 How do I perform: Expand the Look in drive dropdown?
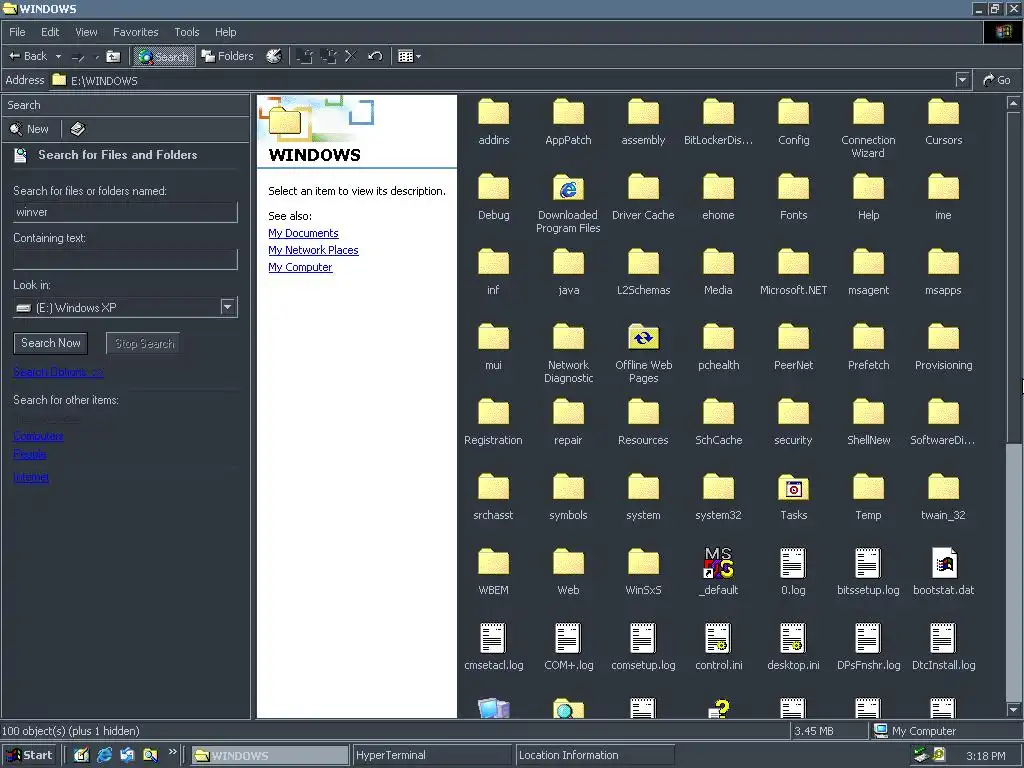pos(227,307)
